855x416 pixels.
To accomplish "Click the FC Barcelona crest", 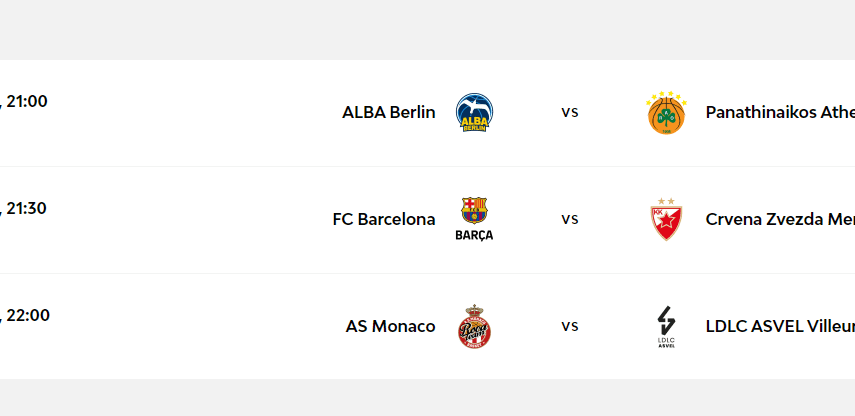I will pyautogui.click(x=474, y=211).
